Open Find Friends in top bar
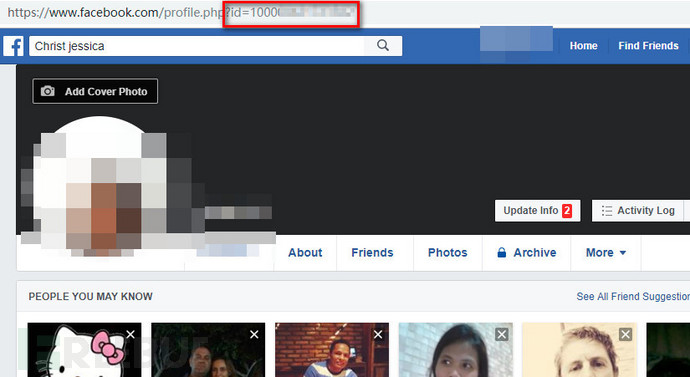The image size is (690, 377). pos(648,46)
